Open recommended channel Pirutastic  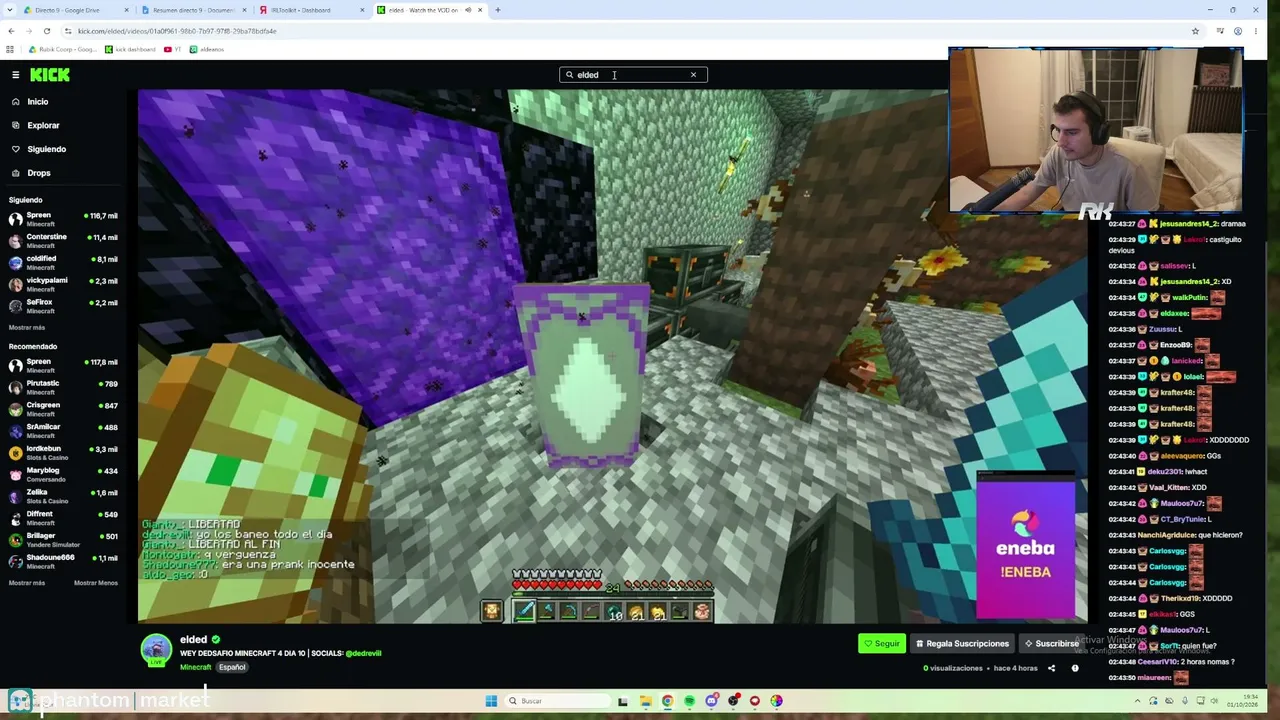tap(62, 387)
